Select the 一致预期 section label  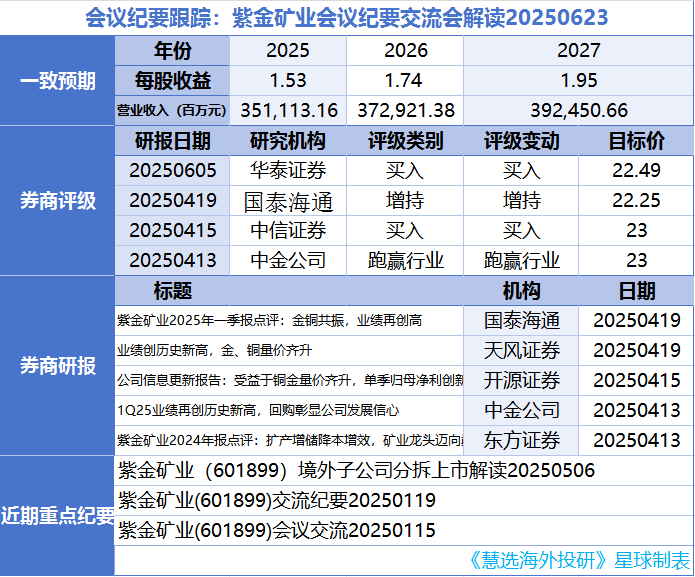tap(58, 81)
